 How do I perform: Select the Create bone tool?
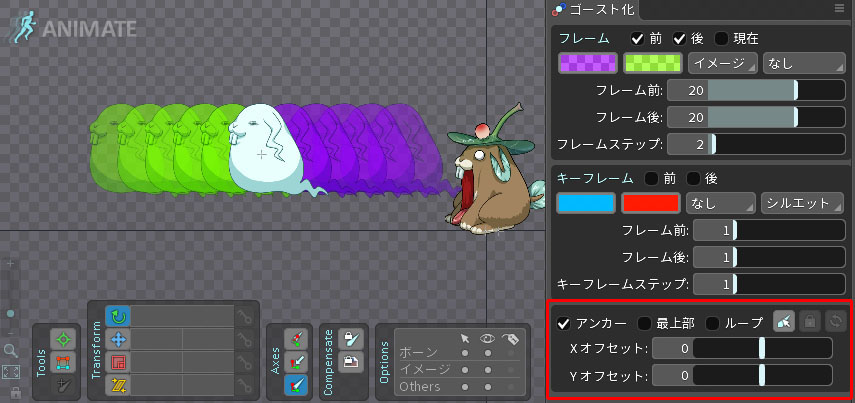(63, 384)
